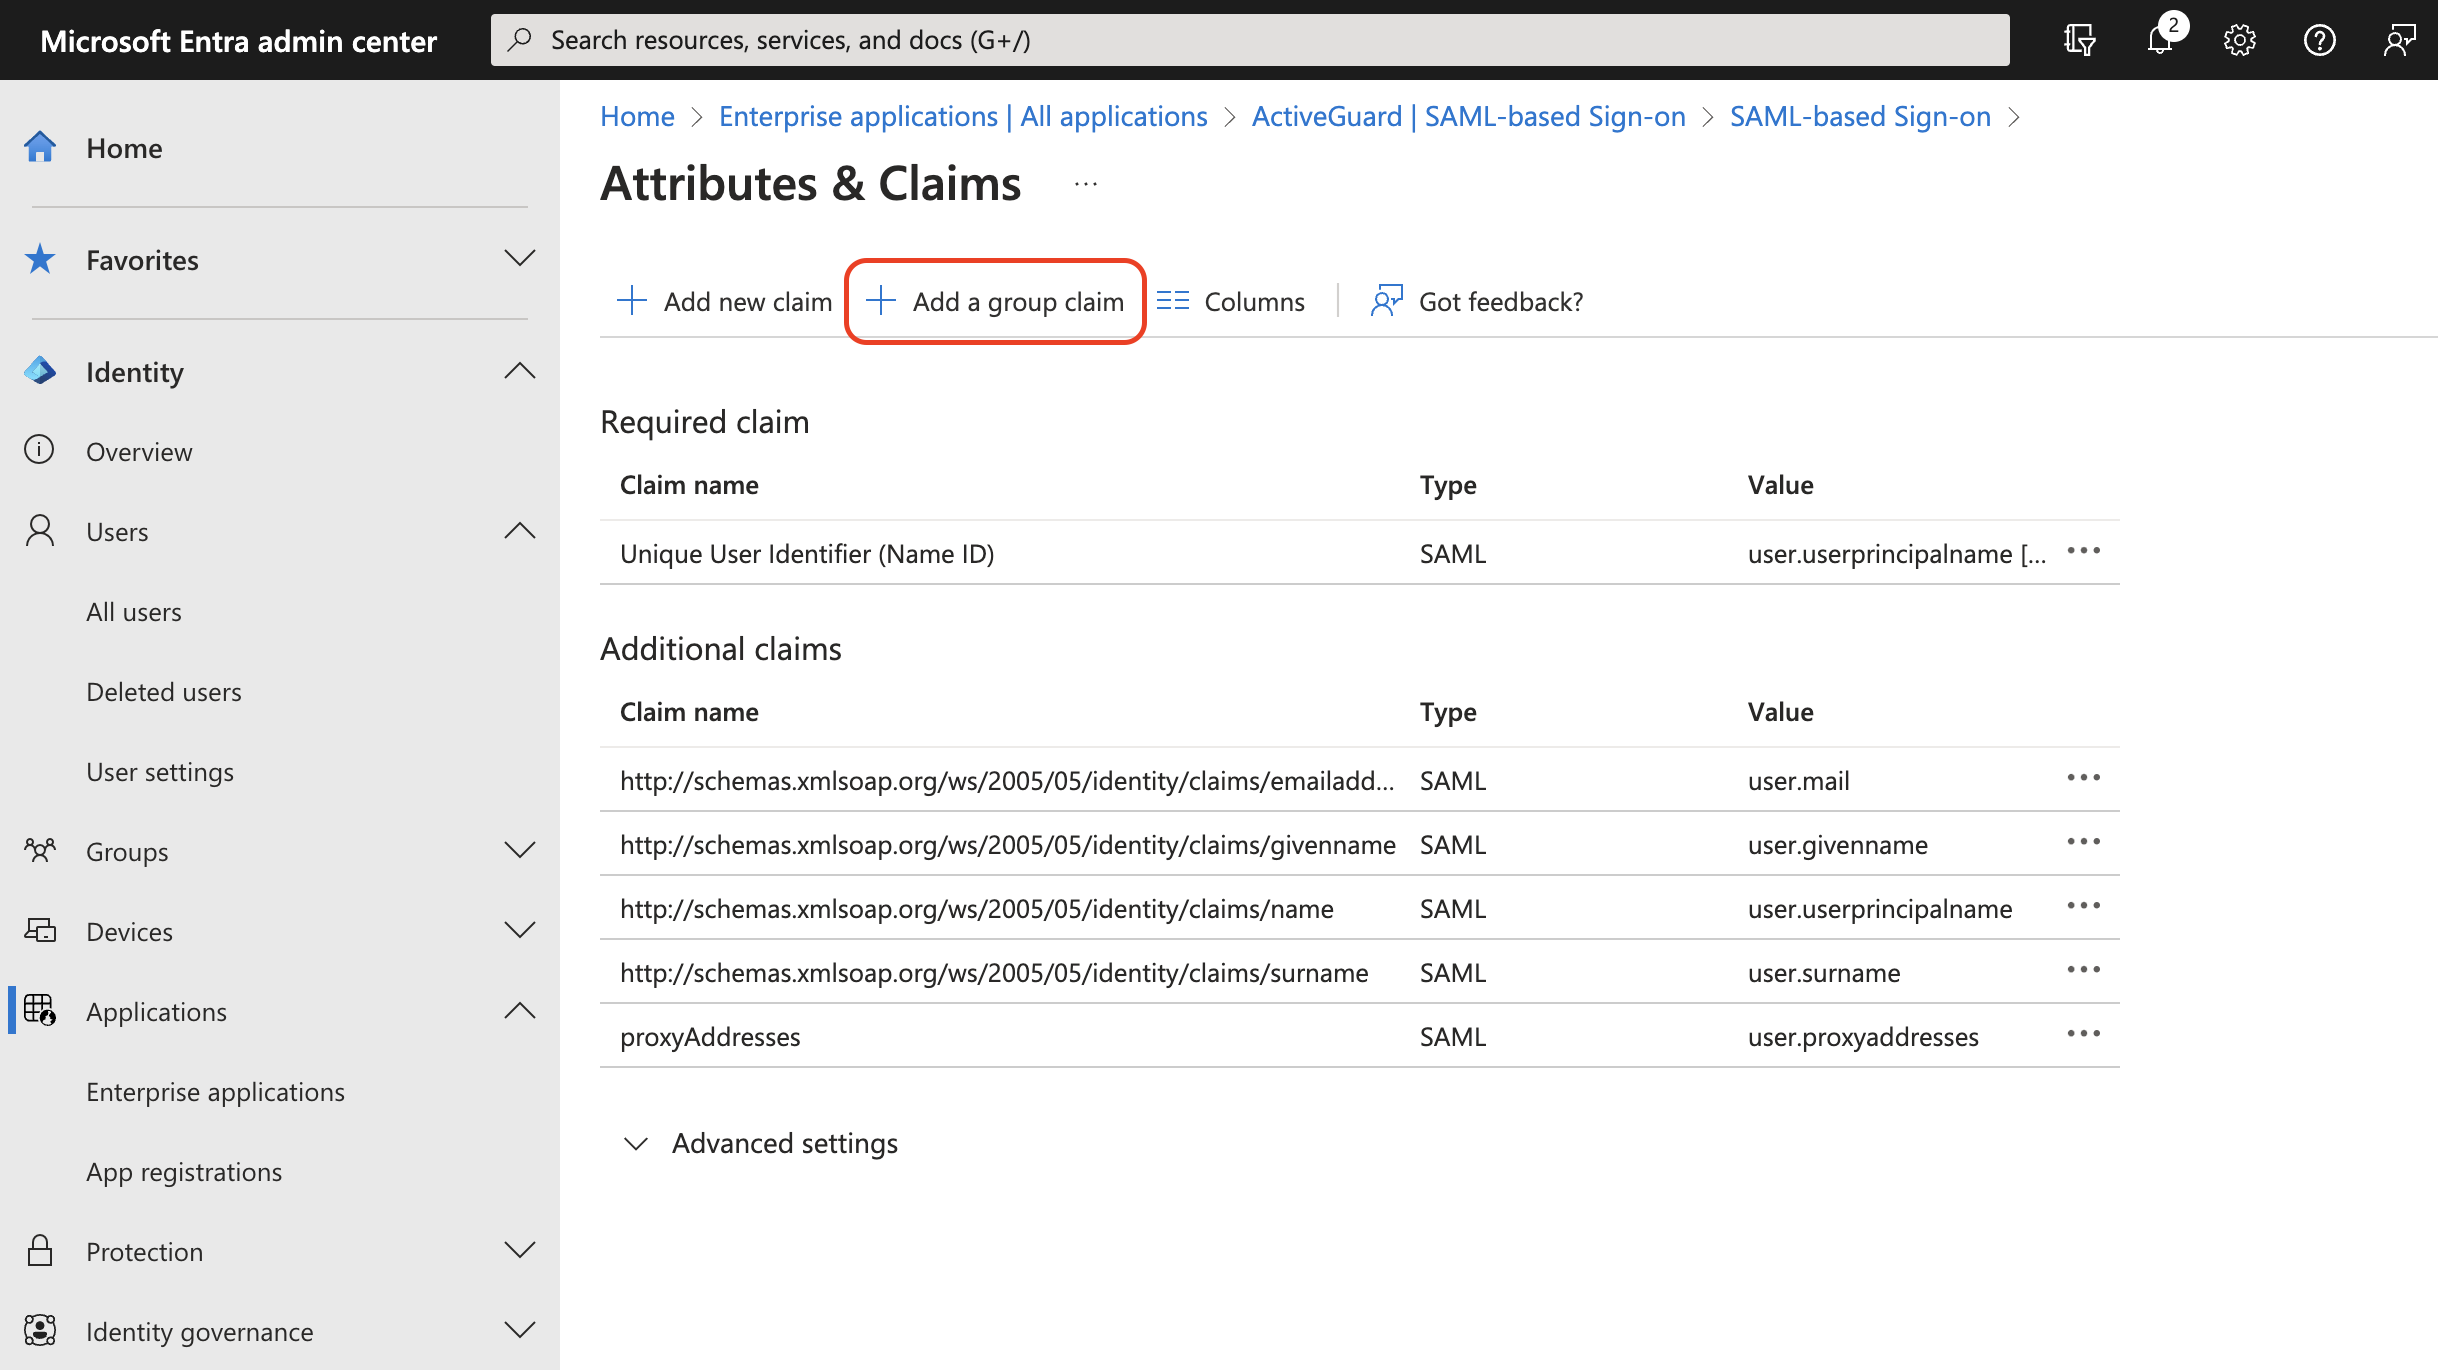Viewport: 2438px width, 1370px height.
Task: Select the emailaddress claim name
Action: [1007, 781]
